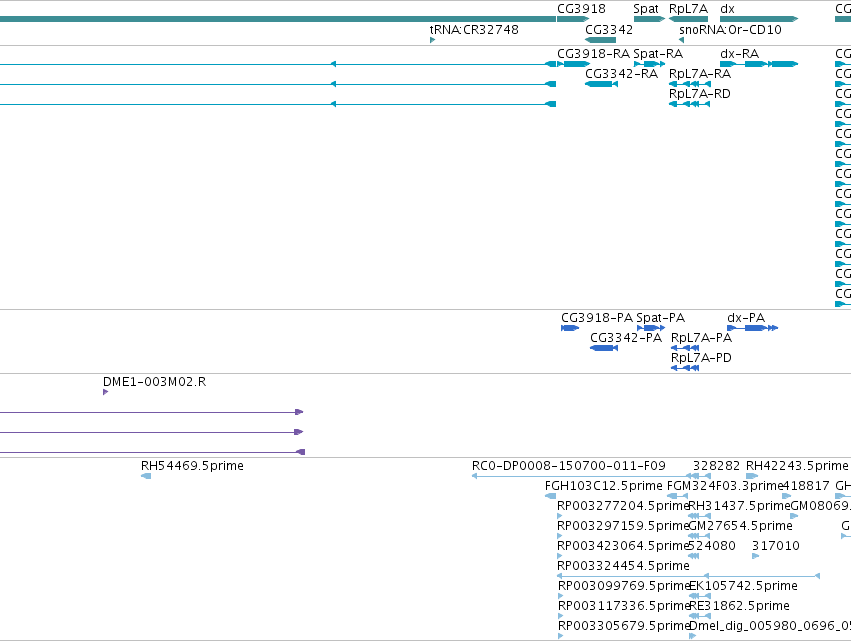The height and width of the screenshot is (641, 851).
Task: Click the DME1-003M02.R marker
Action: [105, 392]
